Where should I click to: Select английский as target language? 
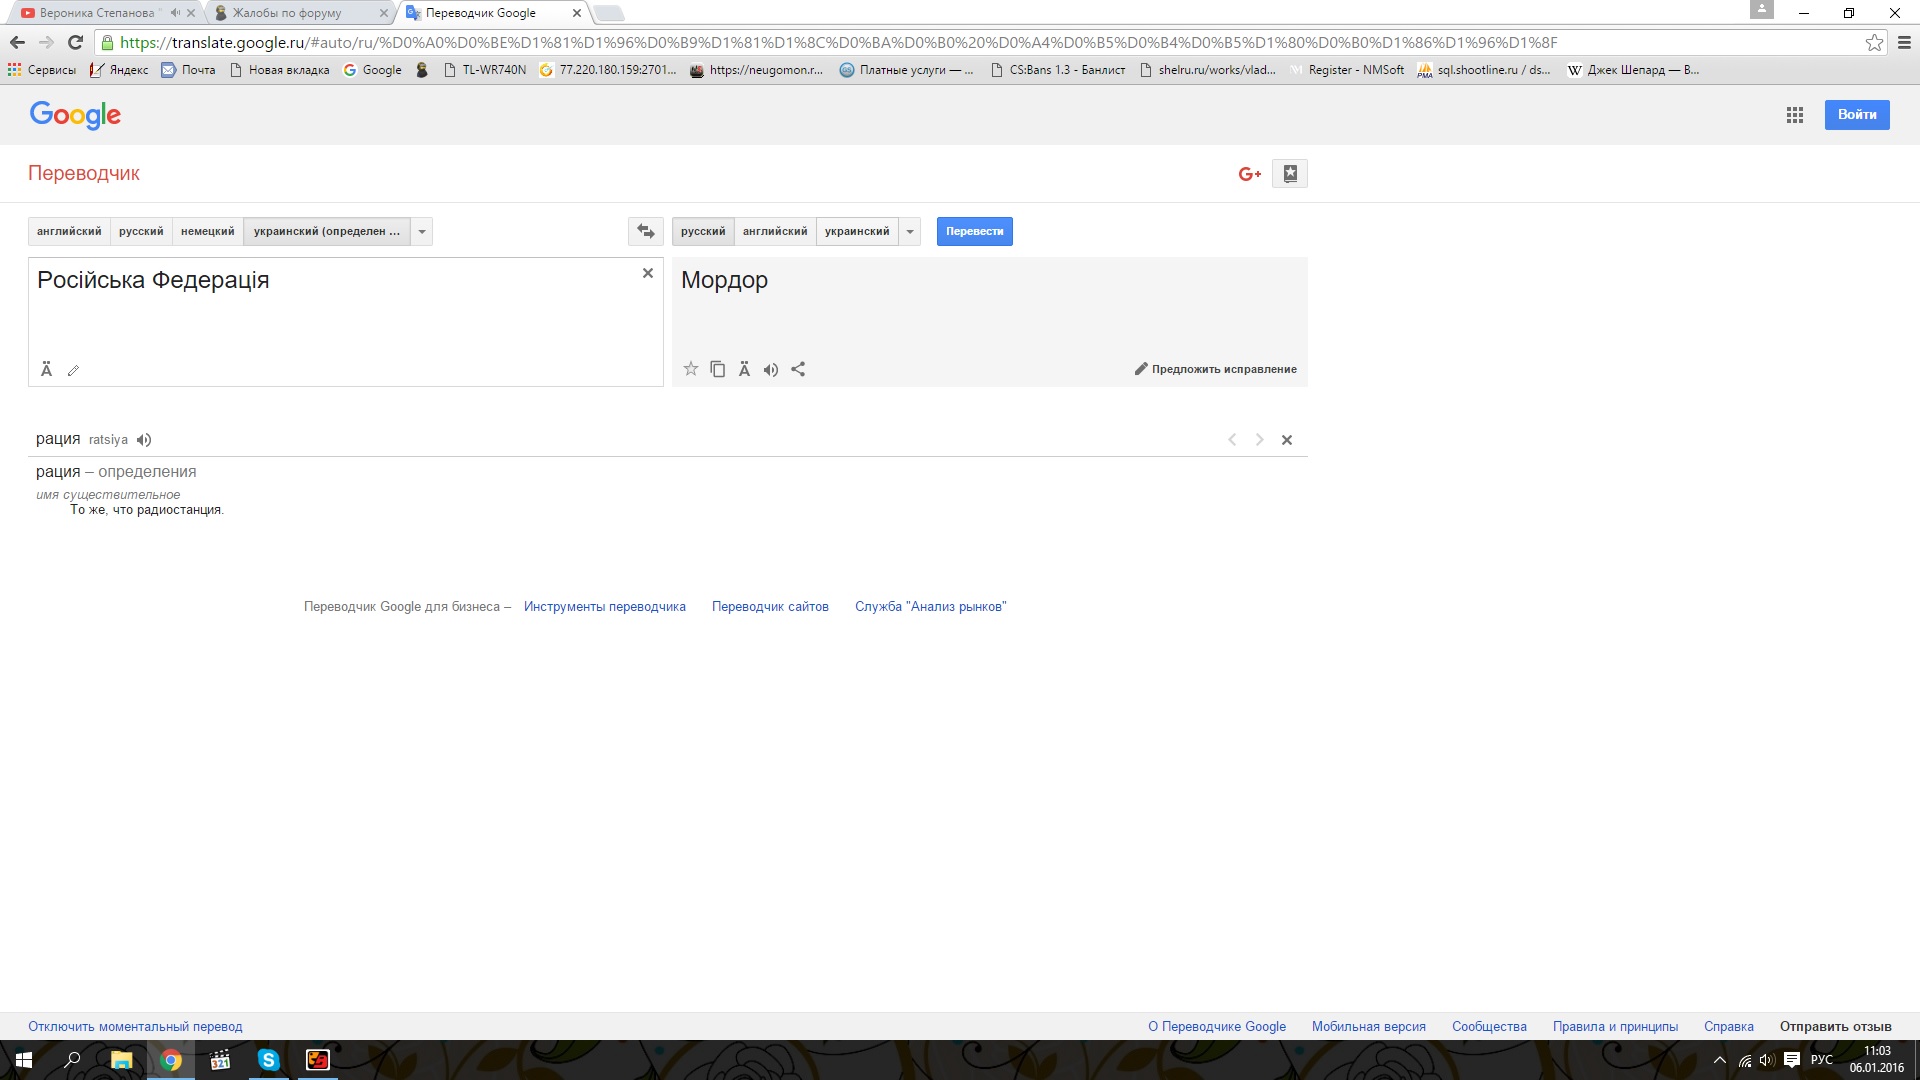point(775,231)
